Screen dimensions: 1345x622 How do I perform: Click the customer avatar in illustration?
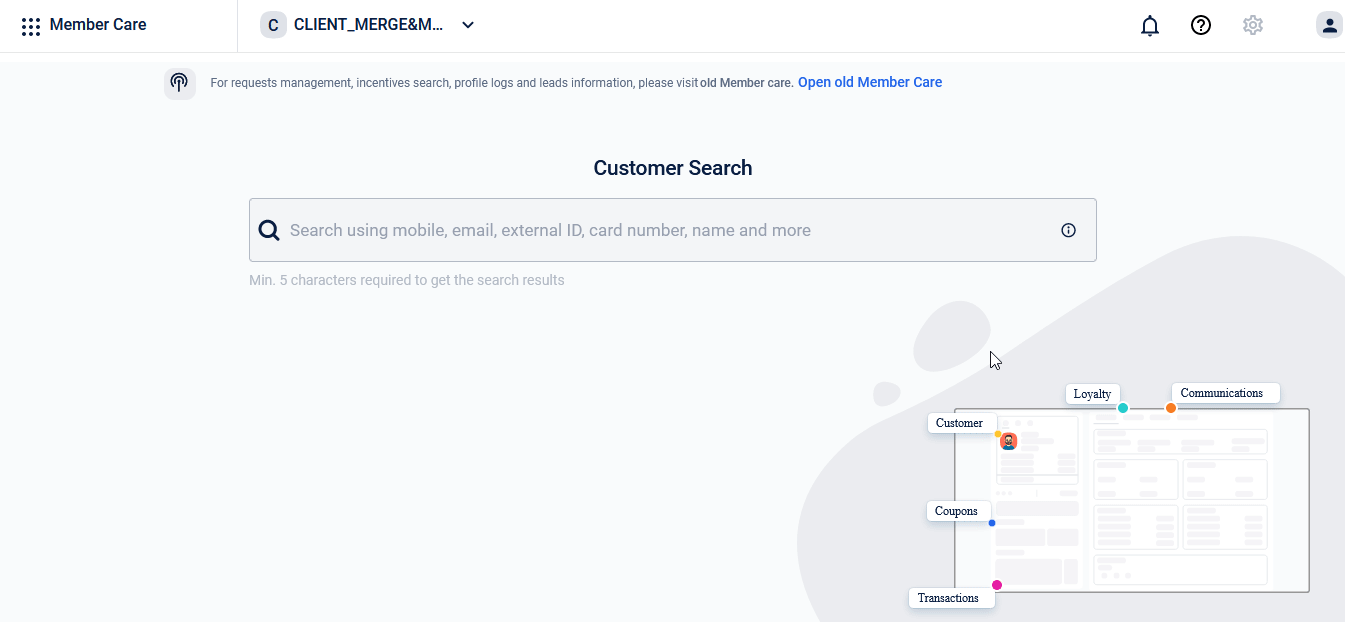click(1008, 441)
